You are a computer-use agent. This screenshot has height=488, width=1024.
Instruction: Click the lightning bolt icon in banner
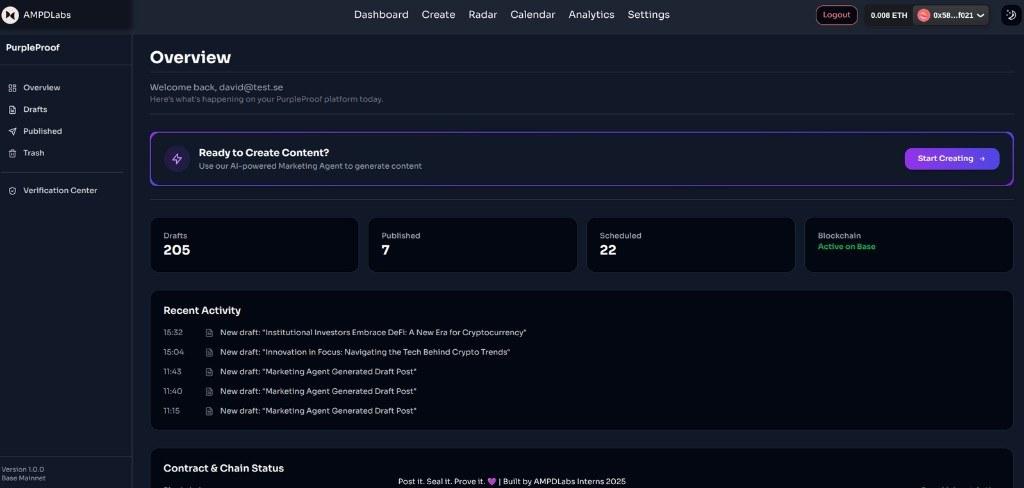tap(177, 159)
